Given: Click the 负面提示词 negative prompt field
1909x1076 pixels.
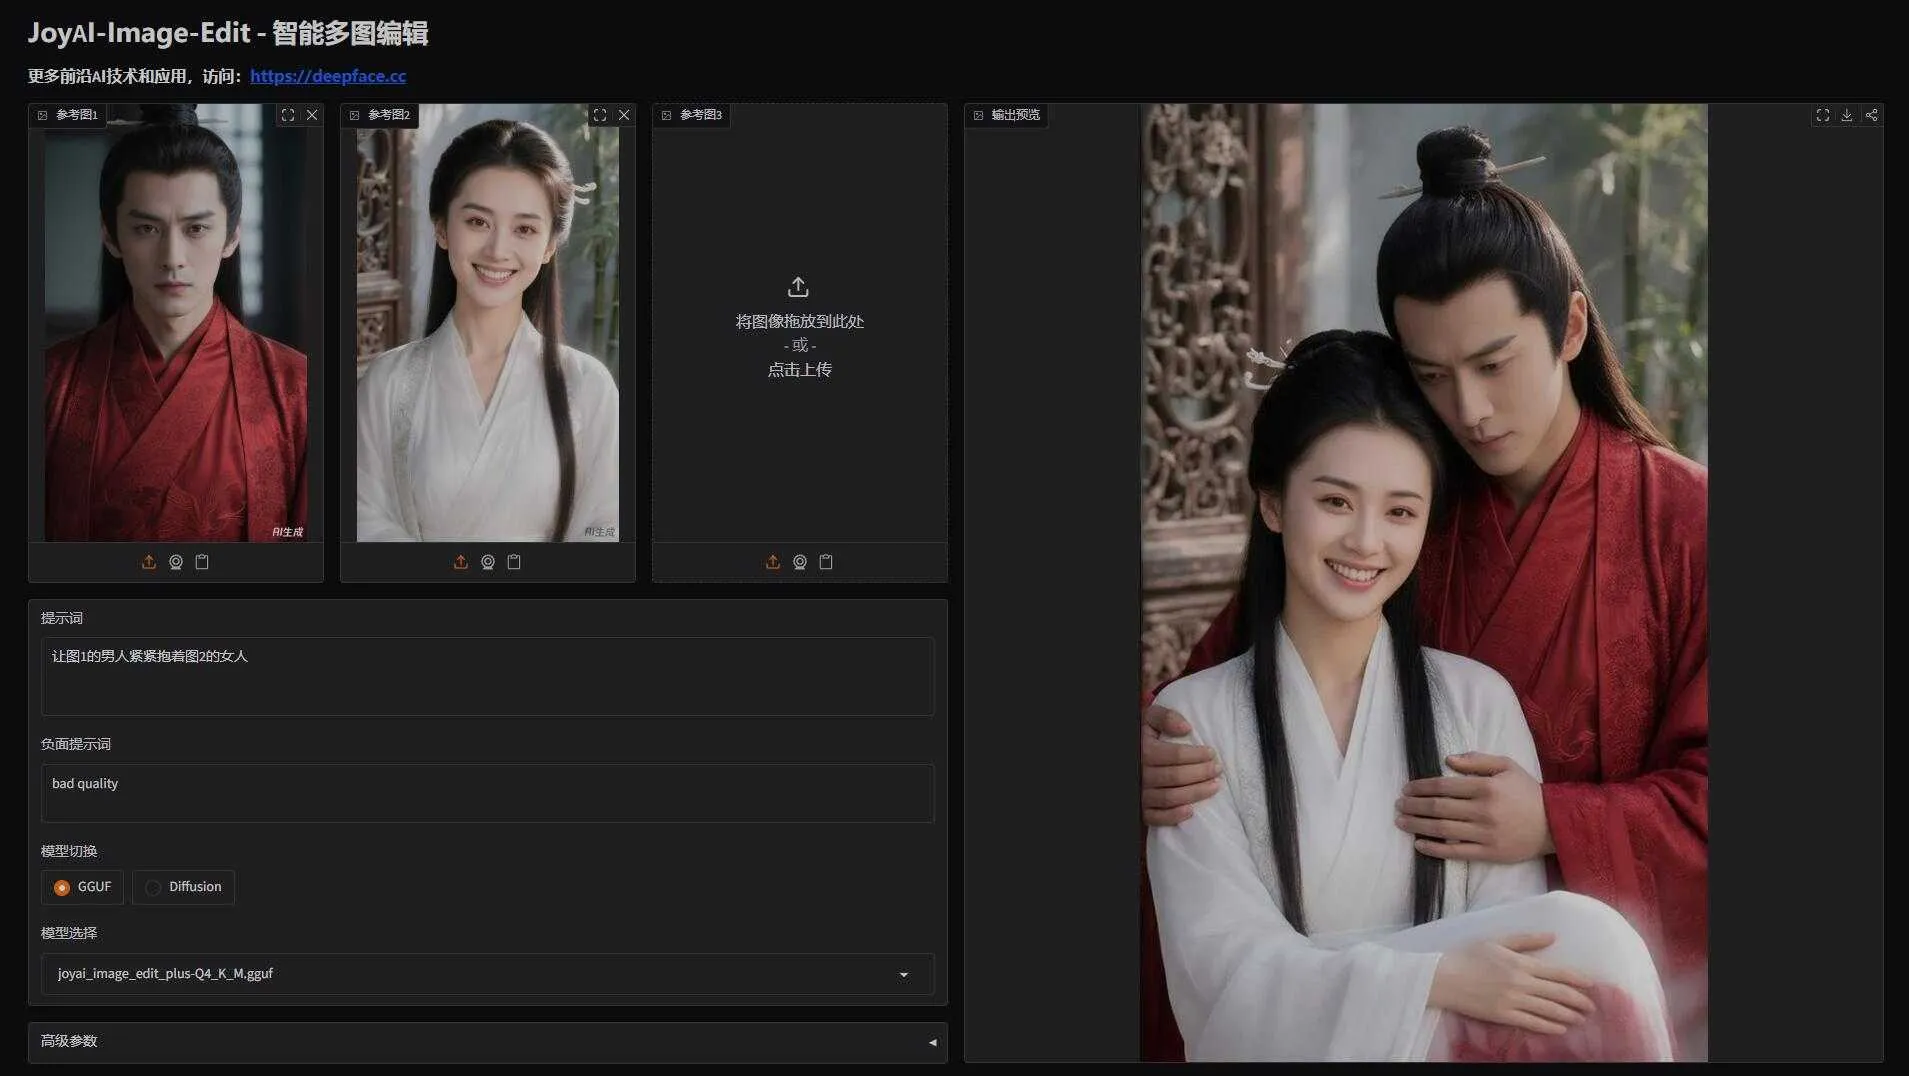Looking at the screenshot, I should 488,793.
